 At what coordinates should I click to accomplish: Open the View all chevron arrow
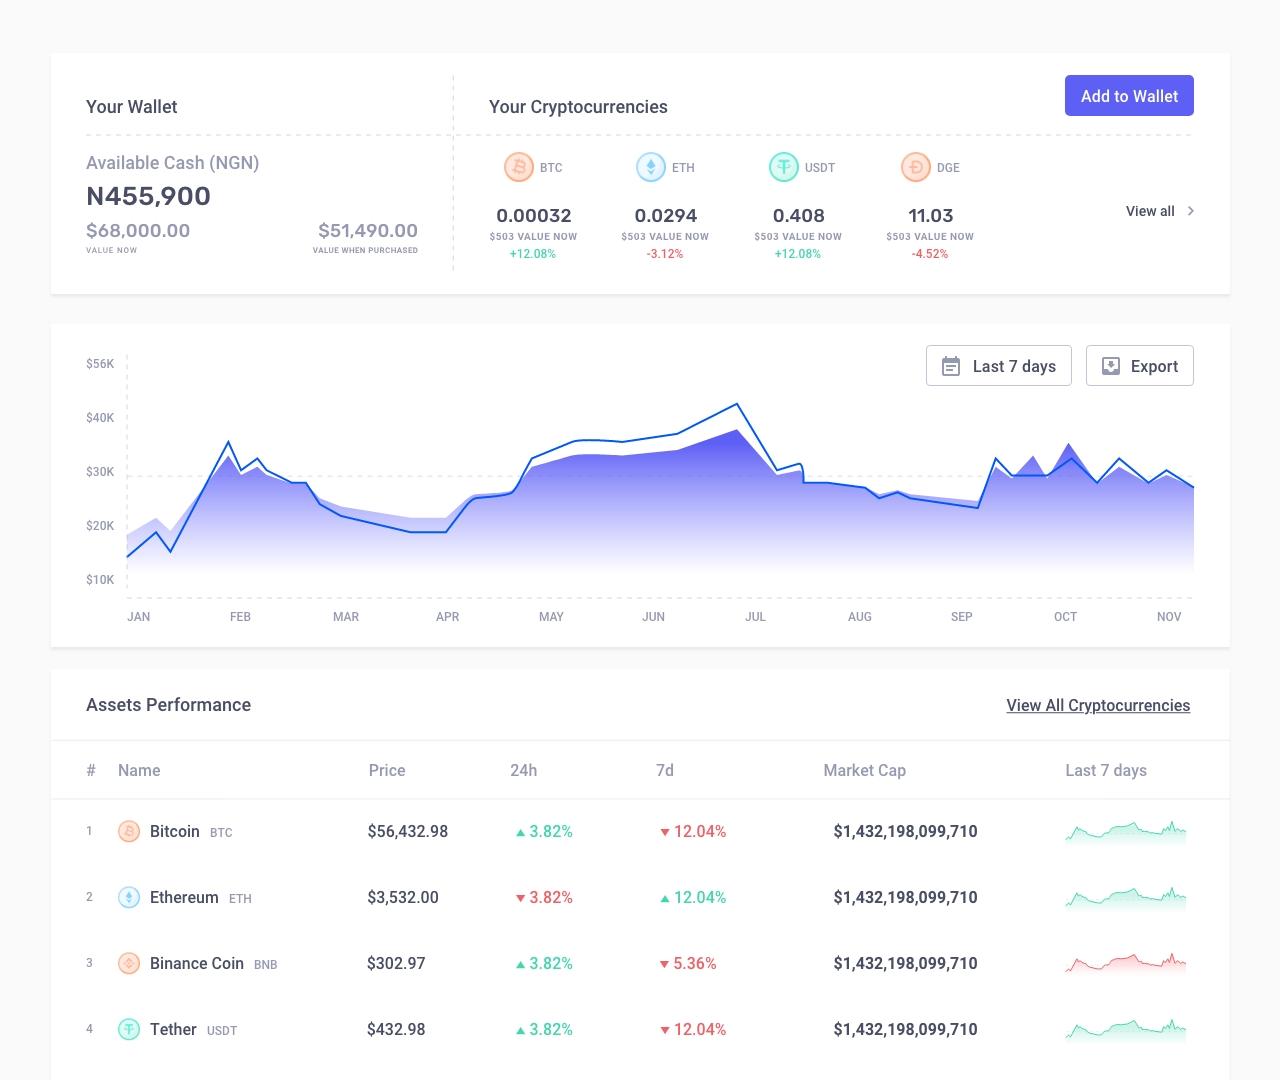(x=1190, y=211)
